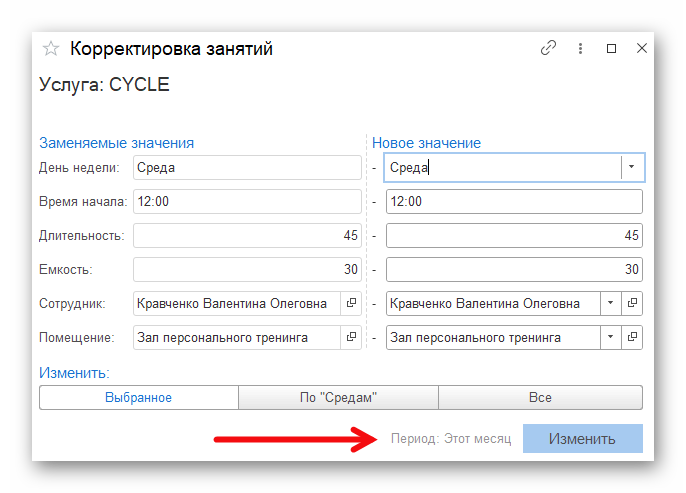The image size is (686, 493).
Task: Select the Все change option
Action: pos(540,397)
